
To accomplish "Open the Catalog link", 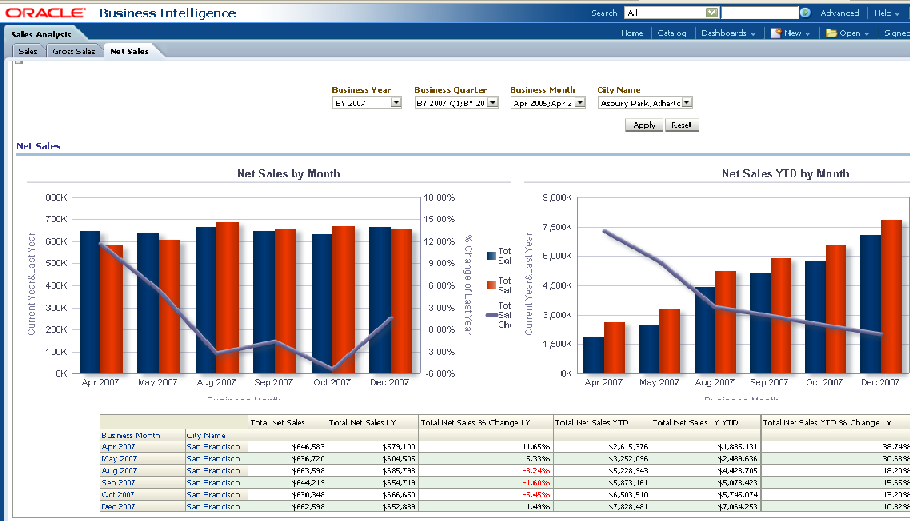I will click(x=671, y=33).
